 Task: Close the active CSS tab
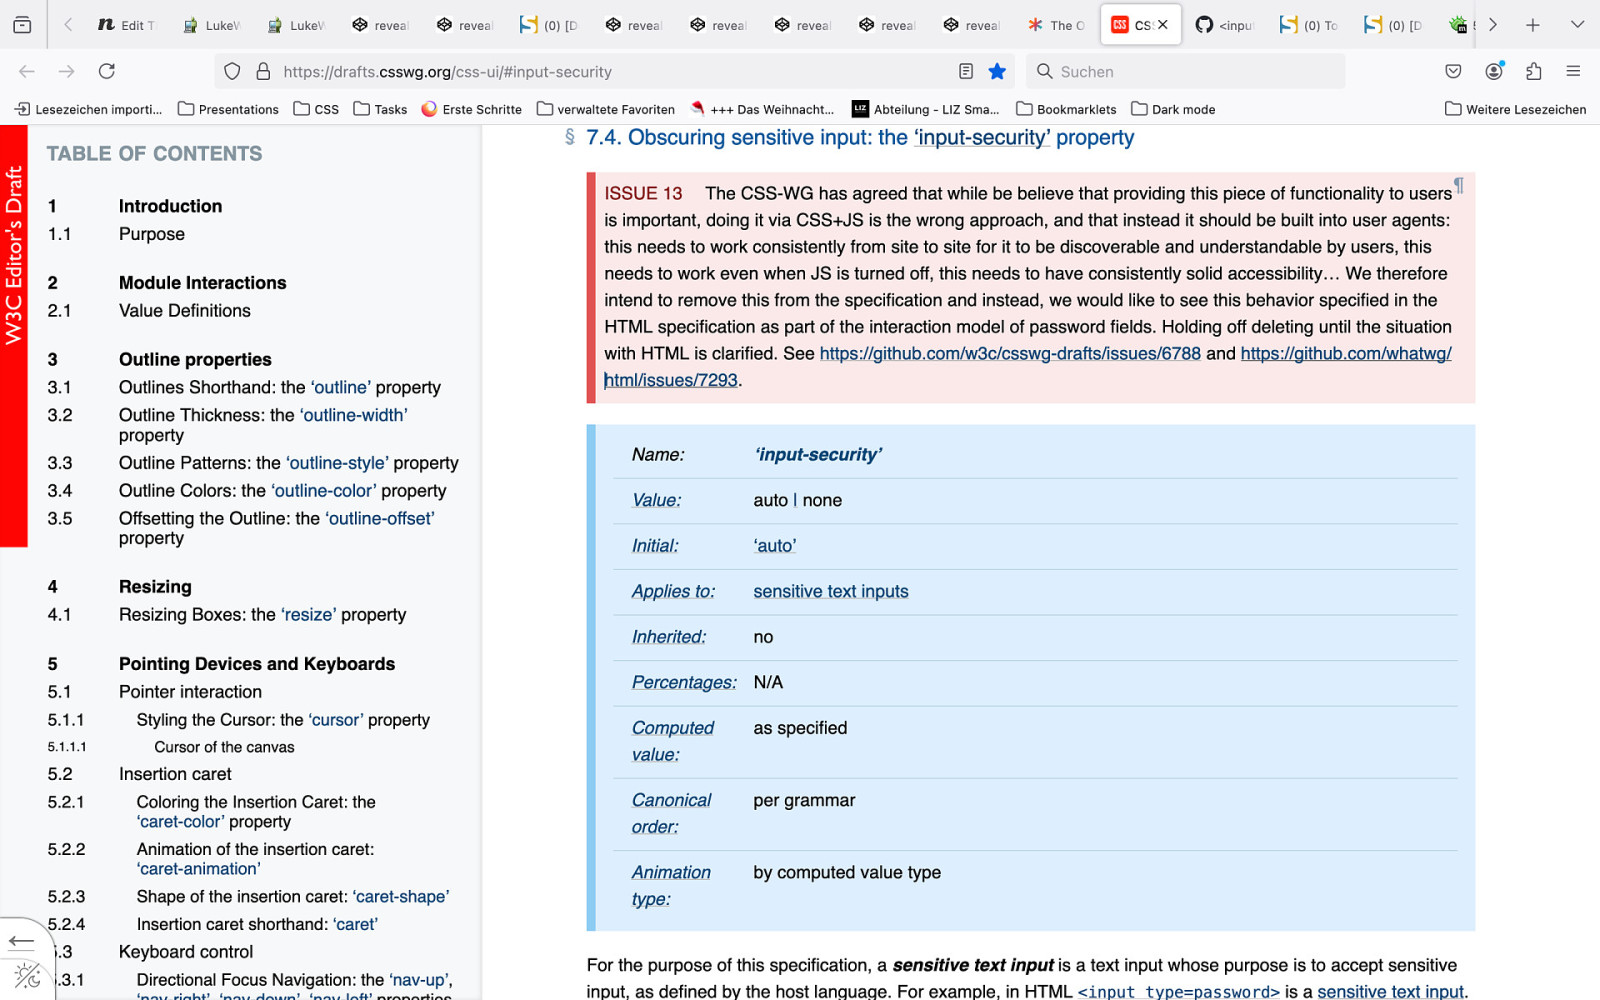1163,25
